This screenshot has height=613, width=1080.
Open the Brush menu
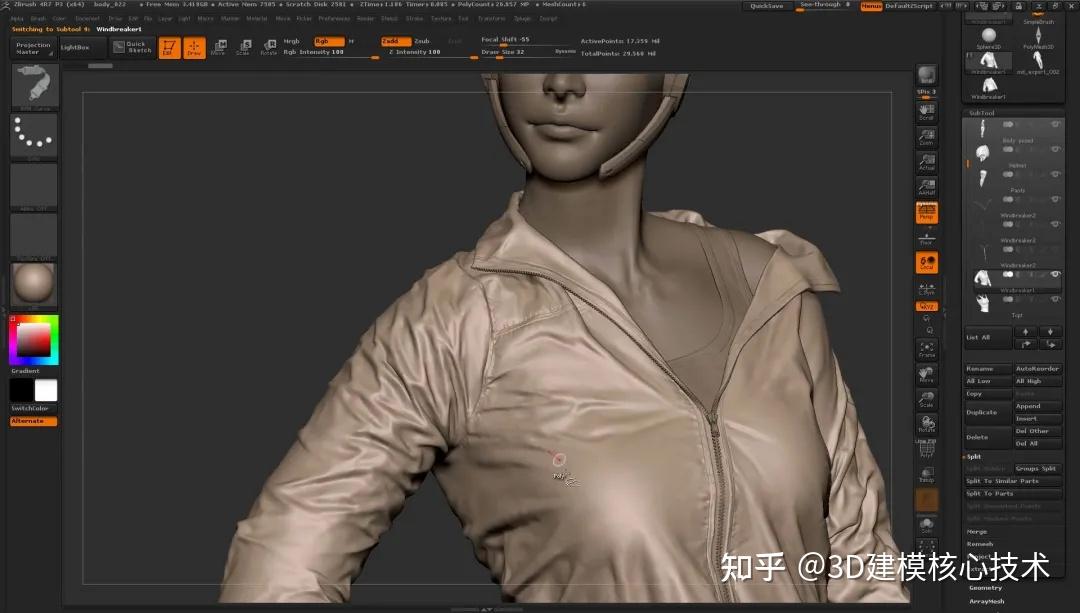[x=38, y=19]
